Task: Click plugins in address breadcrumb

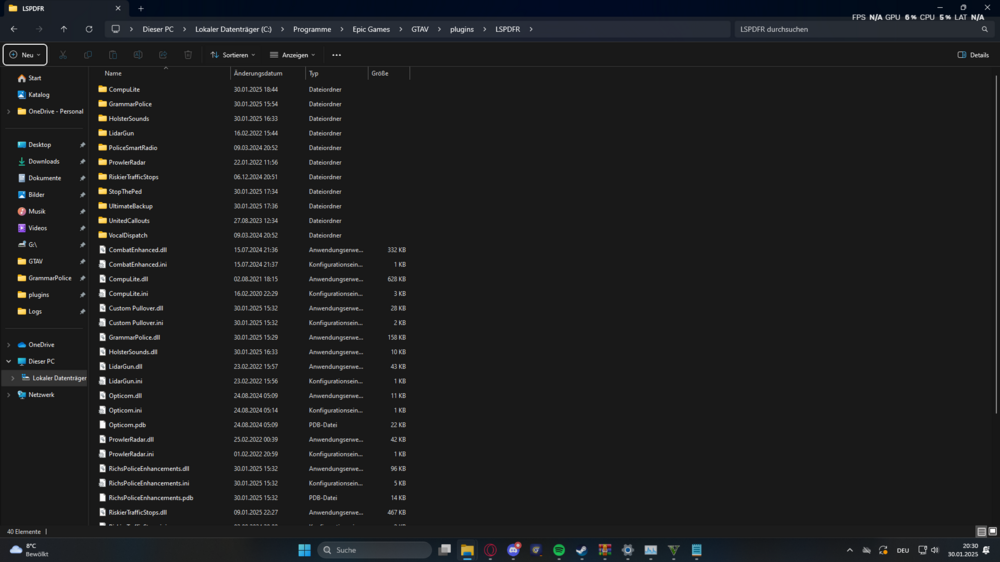Action: [462, 29]
